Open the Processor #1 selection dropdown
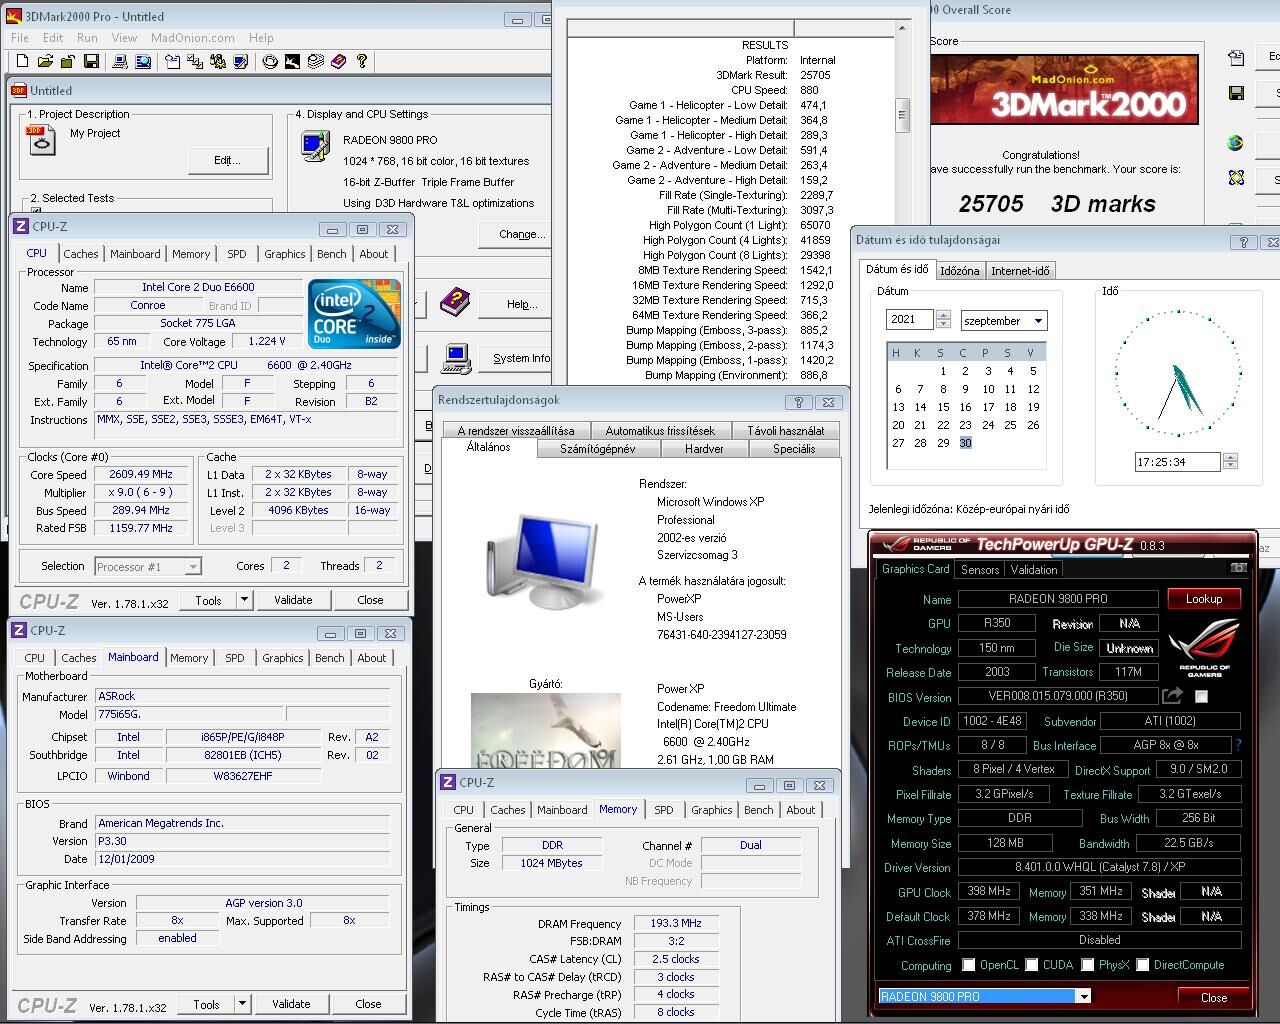The width and height of the screenshot is (1280, 1024). 148,566
